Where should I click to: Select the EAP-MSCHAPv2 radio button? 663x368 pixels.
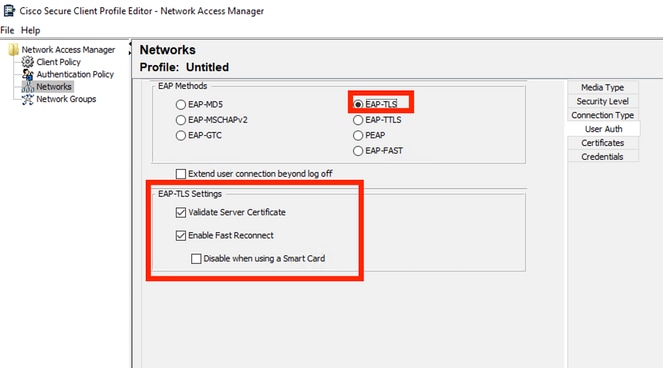181,120
